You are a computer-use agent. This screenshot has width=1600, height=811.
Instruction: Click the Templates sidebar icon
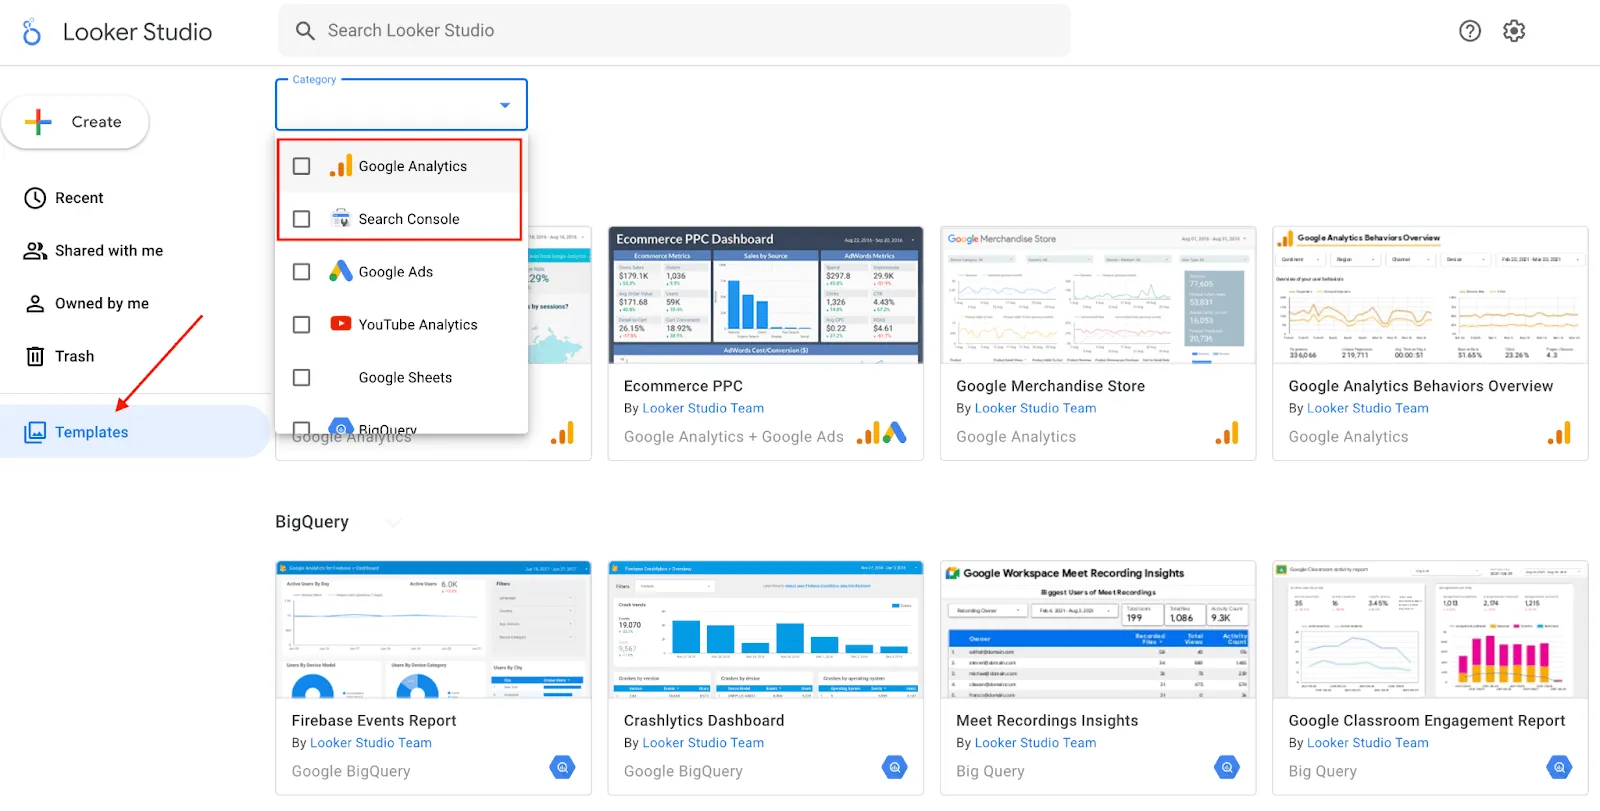point(35,432)
